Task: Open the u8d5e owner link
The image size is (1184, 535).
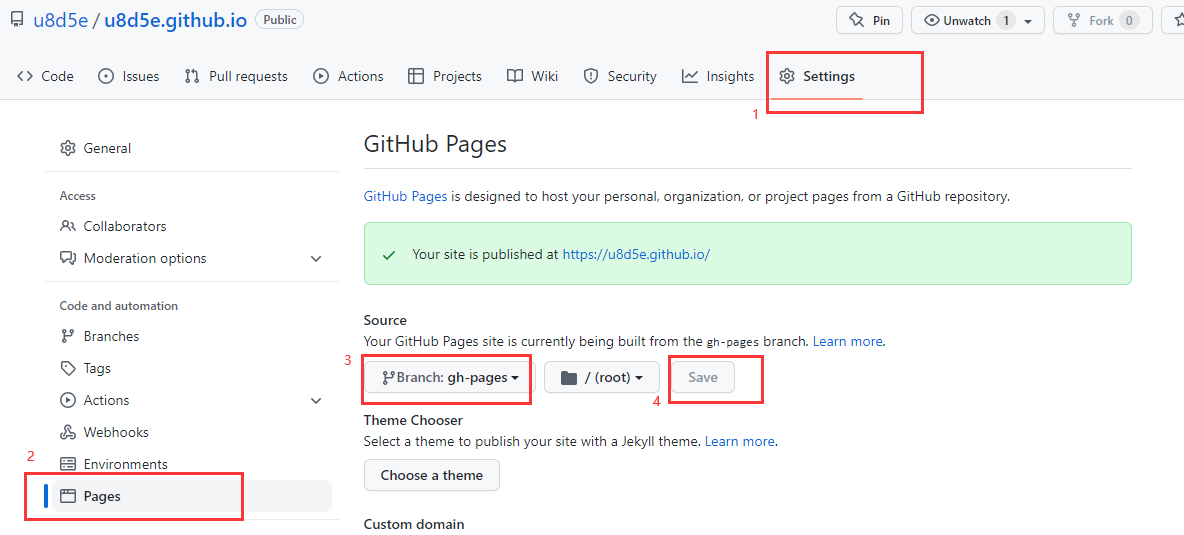Action: click(60, 20)
